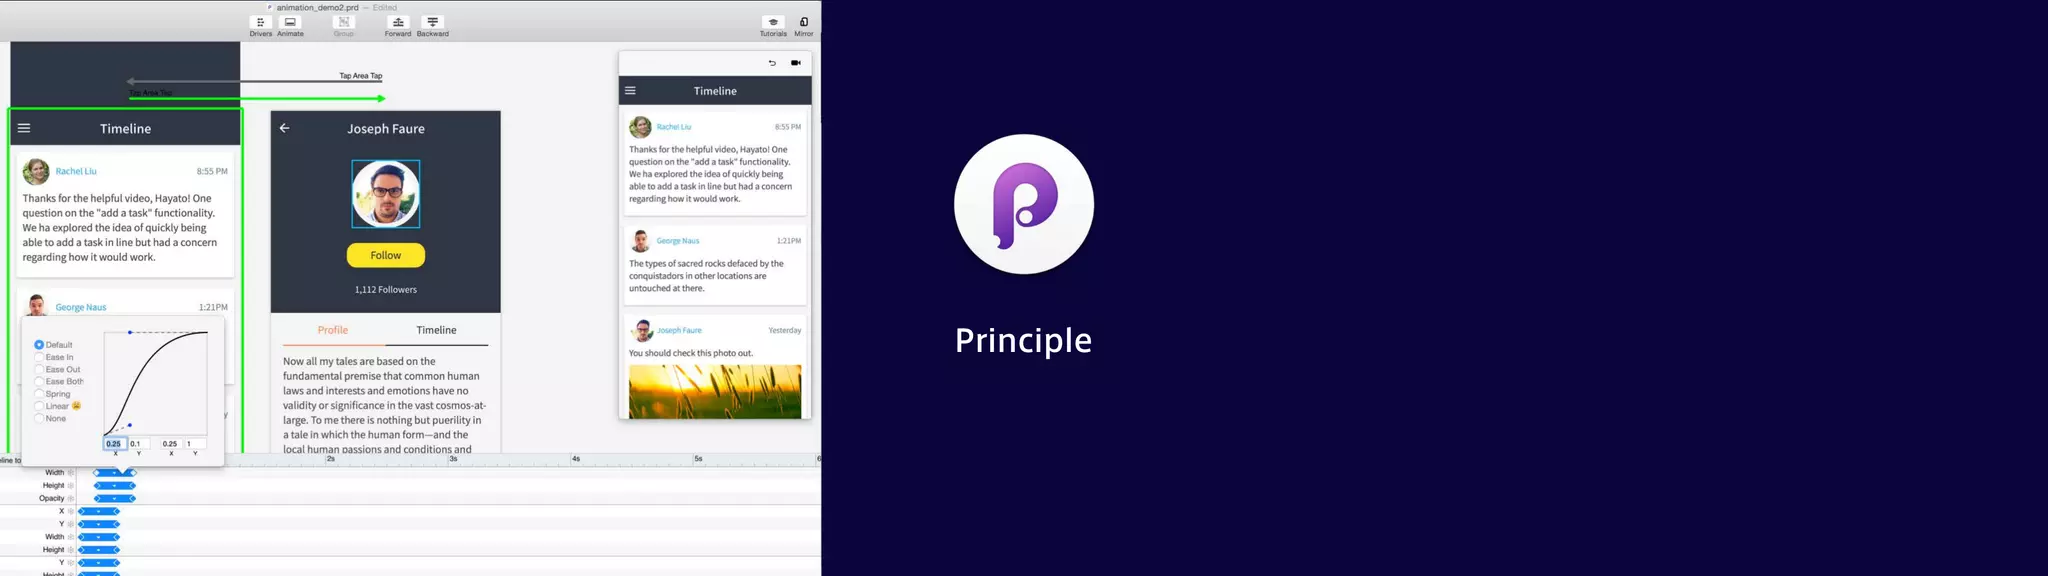Select Joseph Faure's profile photo on artboard
Viewport: 2048px width, 576px height.
[x=386, y=194]
